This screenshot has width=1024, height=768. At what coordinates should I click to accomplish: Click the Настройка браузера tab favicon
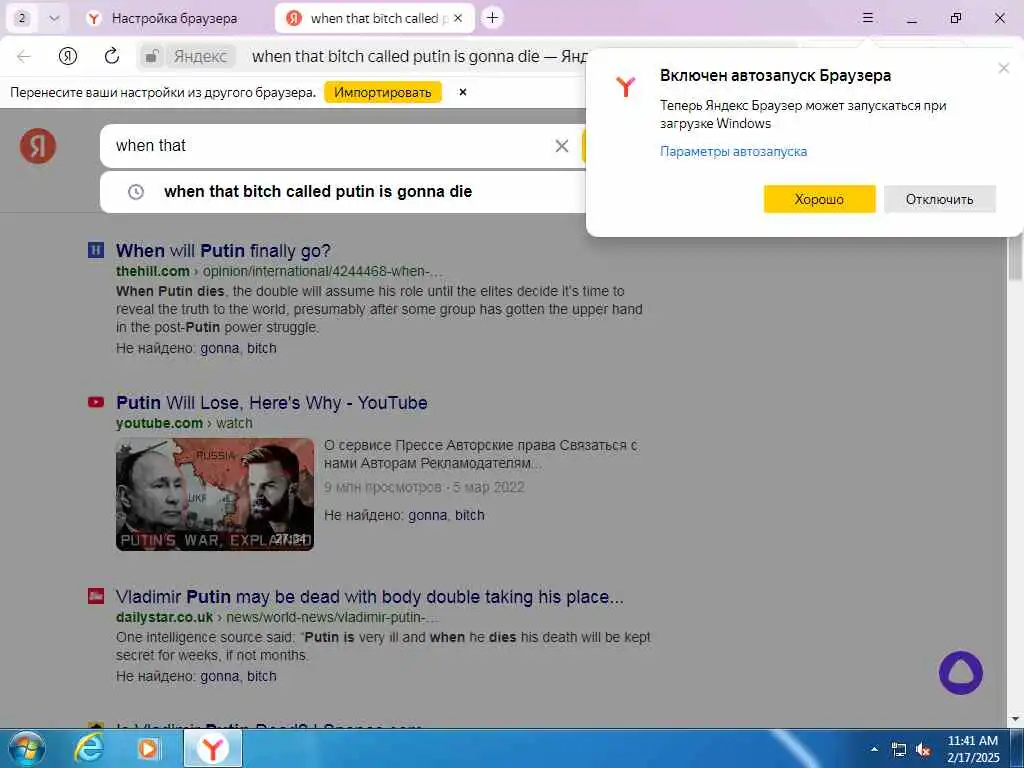click(x=94, y=18)
